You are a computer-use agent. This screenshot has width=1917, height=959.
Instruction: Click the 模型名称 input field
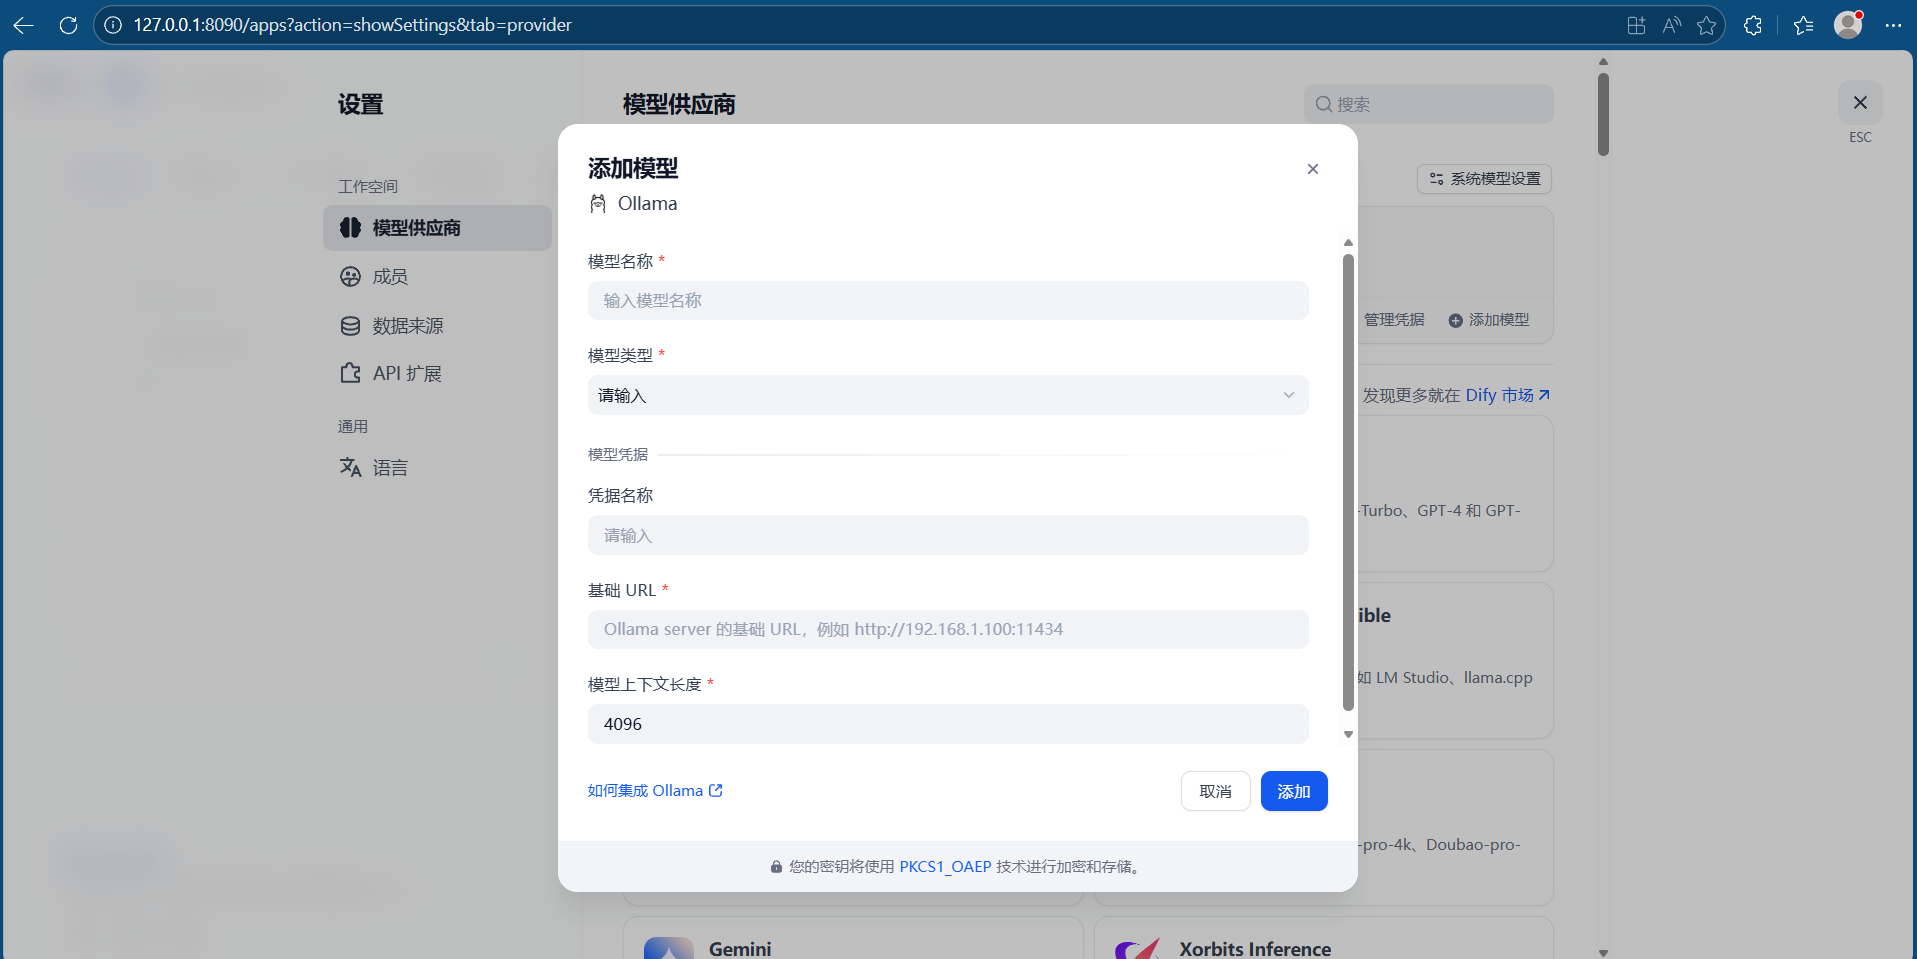pos(948,301)
